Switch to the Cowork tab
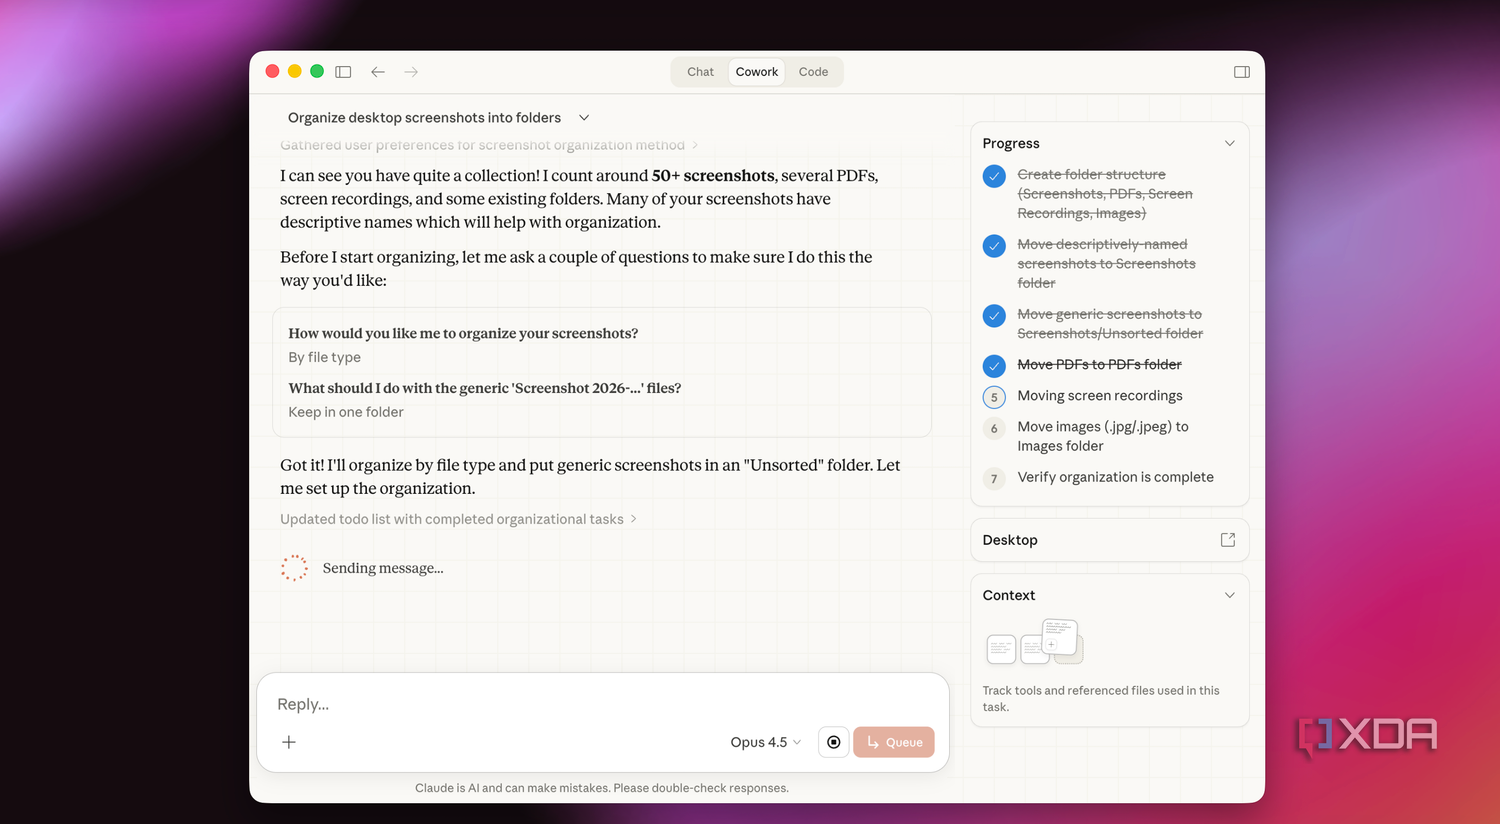The height and width of the screenshot is (824, 1500). pyautogui.click(x=757, y=72)
